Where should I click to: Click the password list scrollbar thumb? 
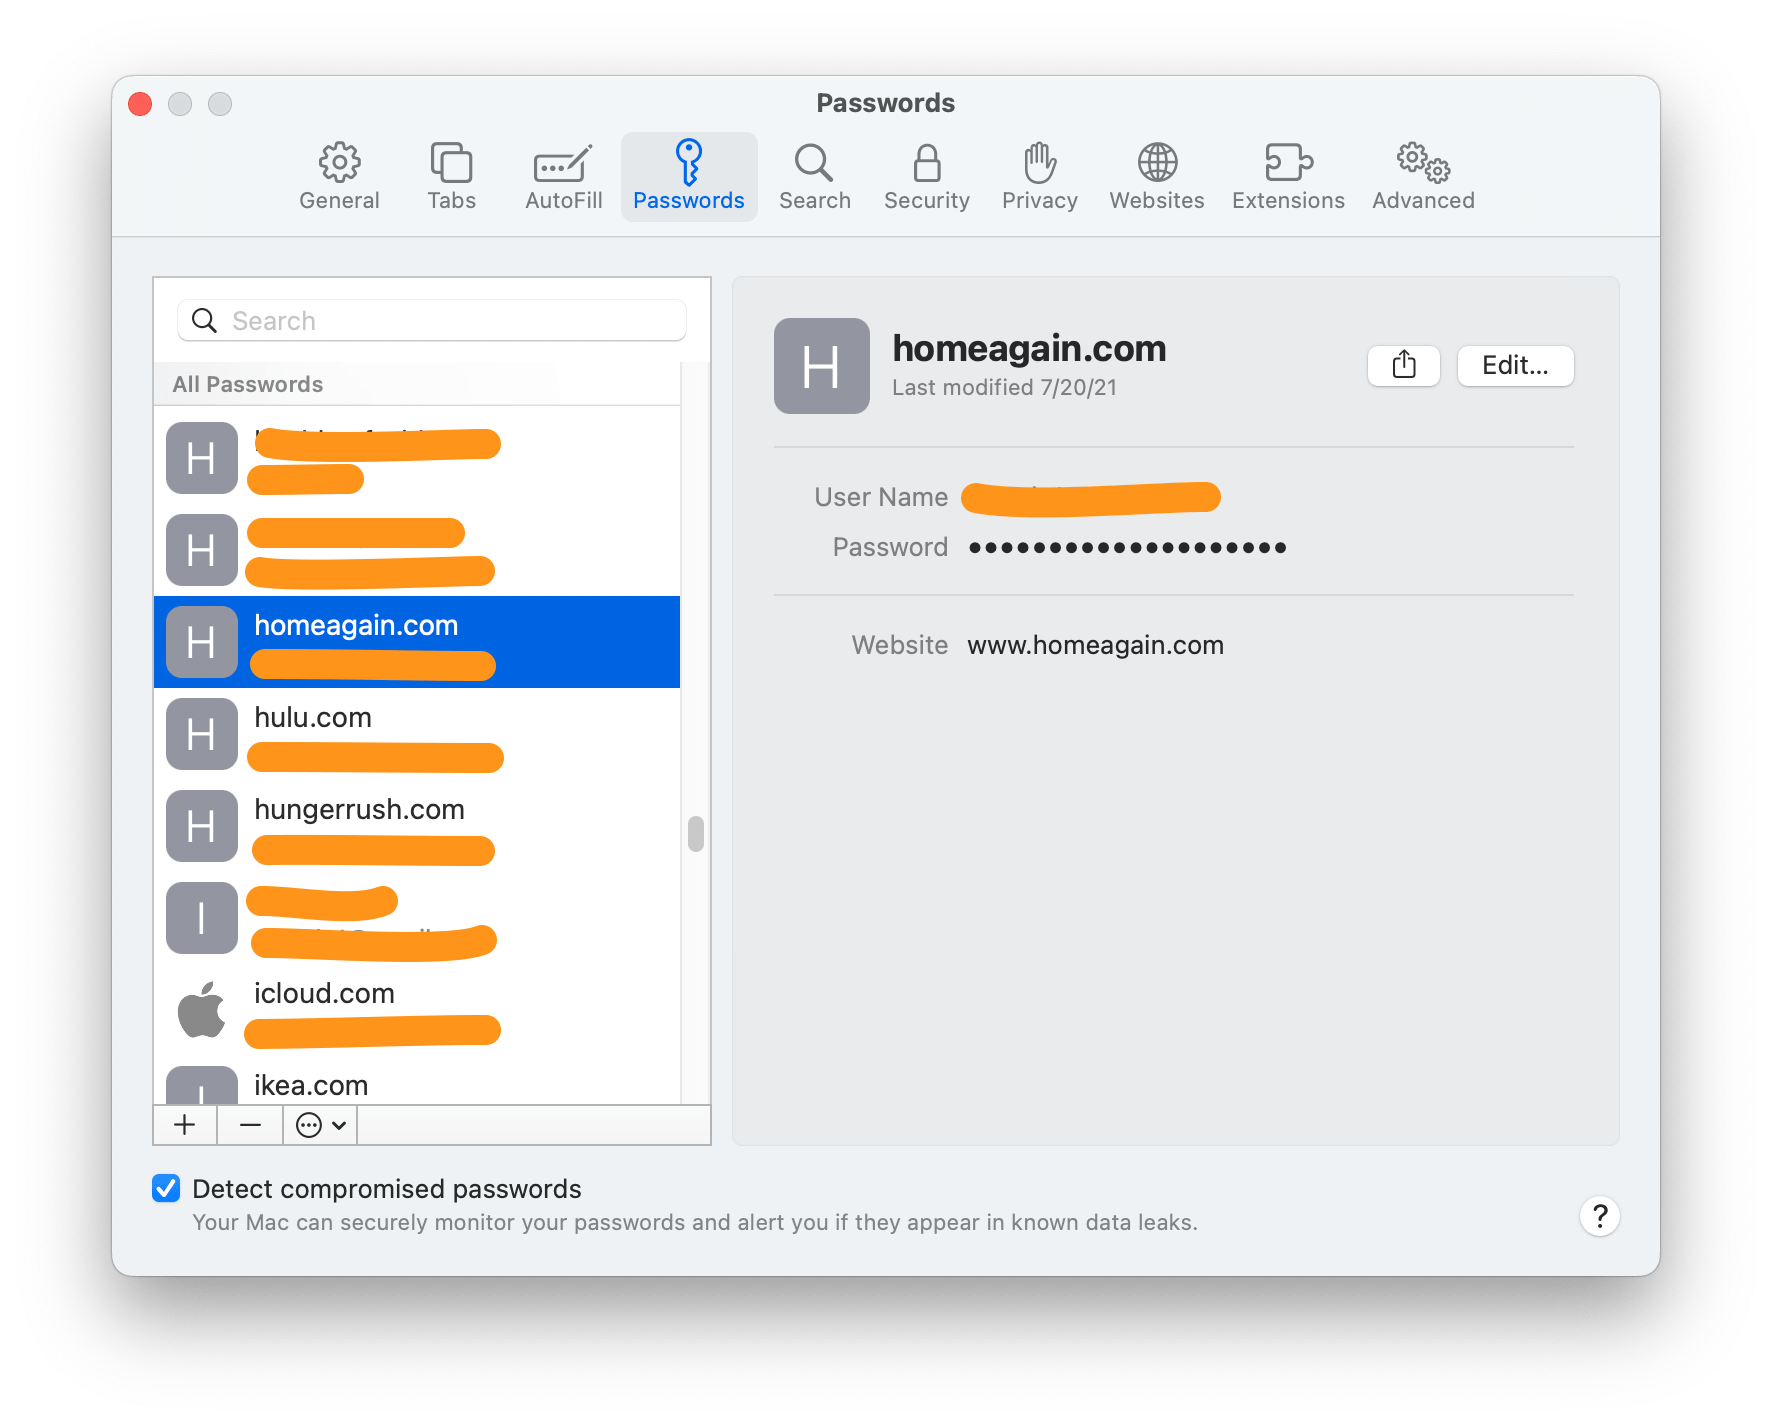[696, 834]
